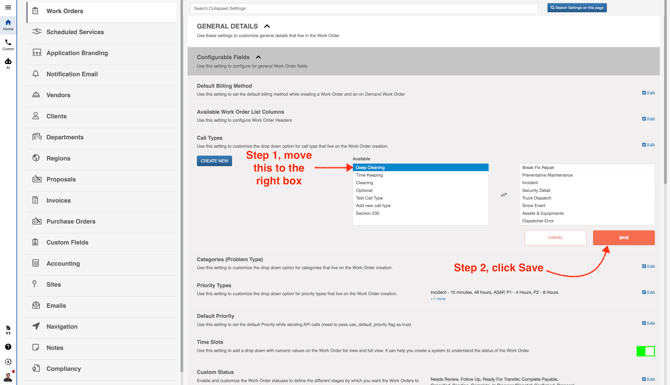The image size is (670, 385).
Task: Open Purchase Orders settings section
Action: 101,221
